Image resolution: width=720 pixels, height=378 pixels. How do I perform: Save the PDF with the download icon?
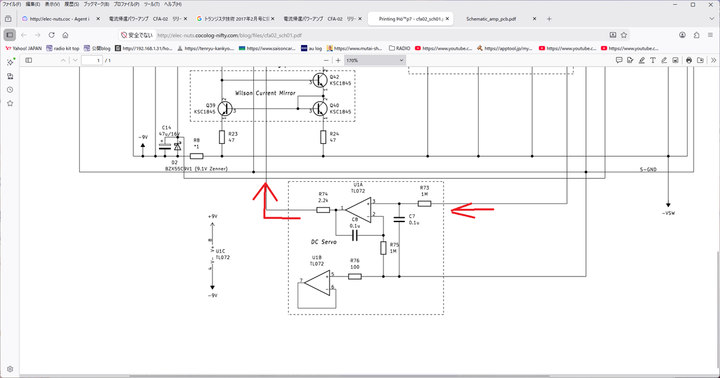point(700,60)
